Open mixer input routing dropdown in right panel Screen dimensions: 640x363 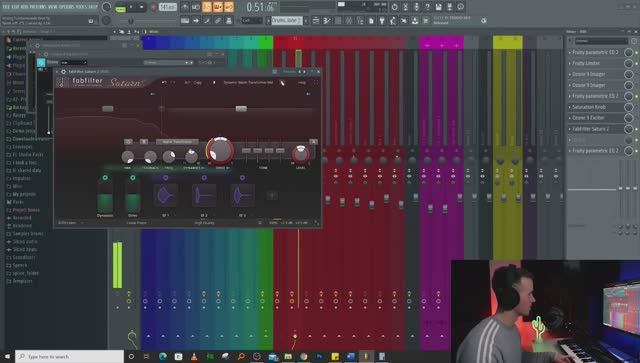tap(602, 41)
